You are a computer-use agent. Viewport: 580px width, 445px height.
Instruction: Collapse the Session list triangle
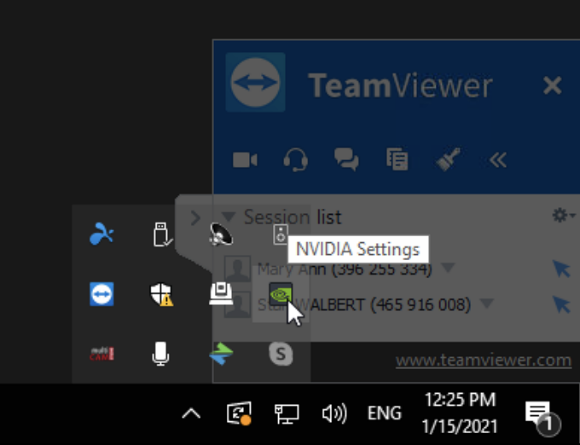[x=229, y=216]
